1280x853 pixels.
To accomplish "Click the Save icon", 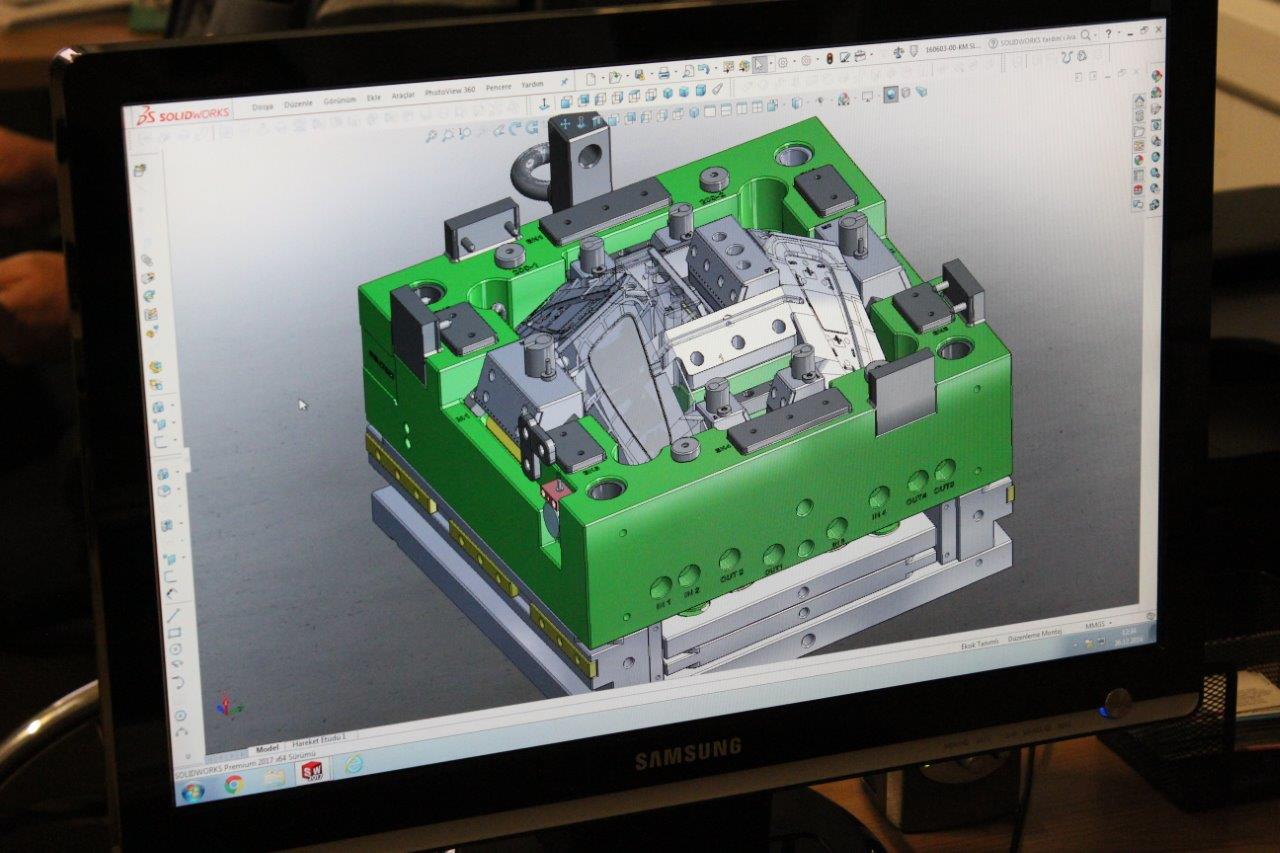I will pyautogui.click(x=639, y=75).
